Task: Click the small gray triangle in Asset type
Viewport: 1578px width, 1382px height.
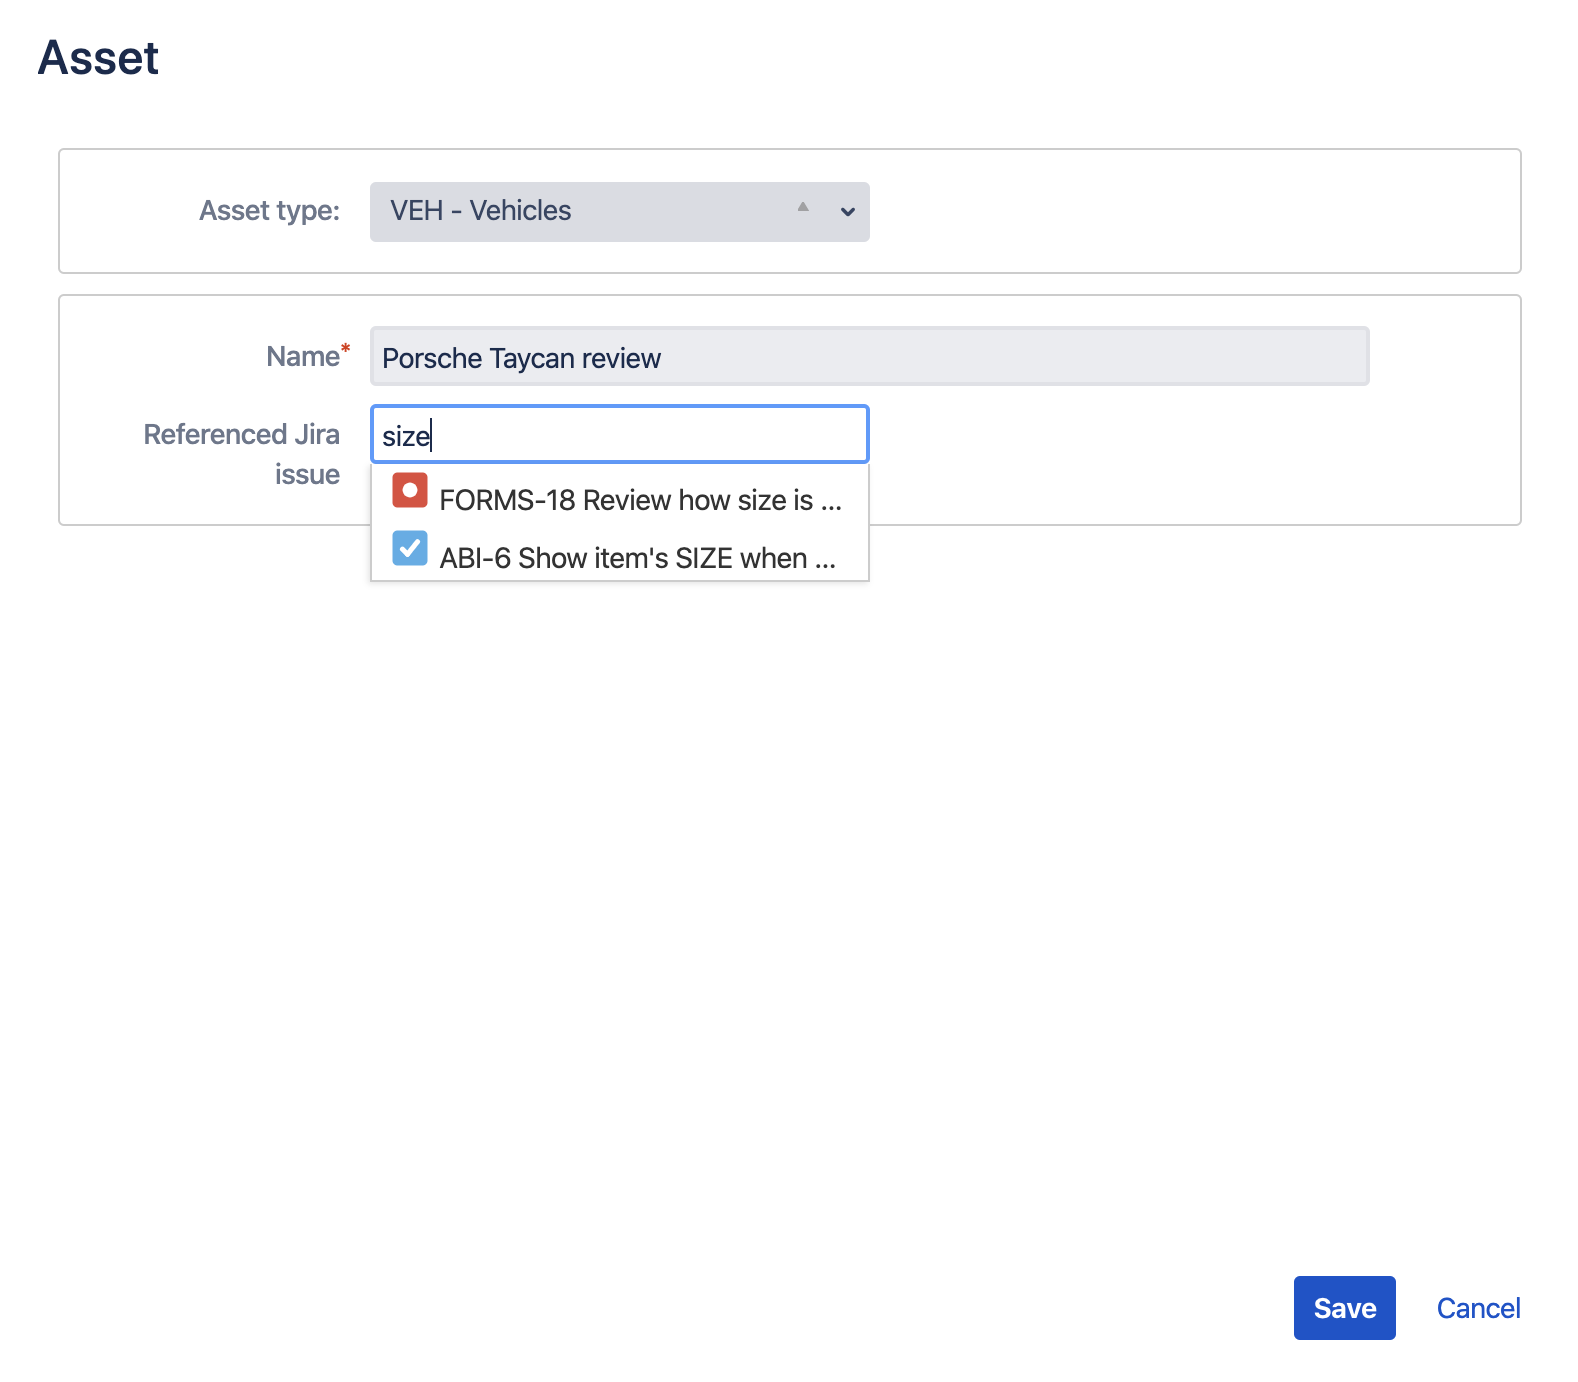Action: pyautogui.click(x=803, y=207)
